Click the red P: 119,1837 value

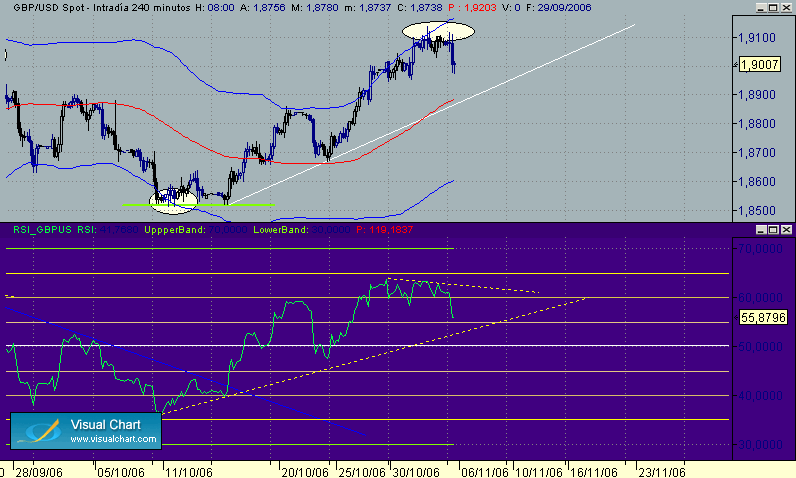(x=385, y=230)
